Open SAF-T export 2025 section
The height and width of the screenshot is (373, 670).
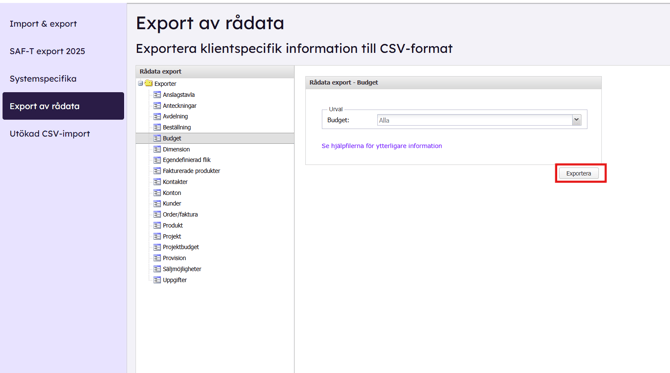[47, 51]
